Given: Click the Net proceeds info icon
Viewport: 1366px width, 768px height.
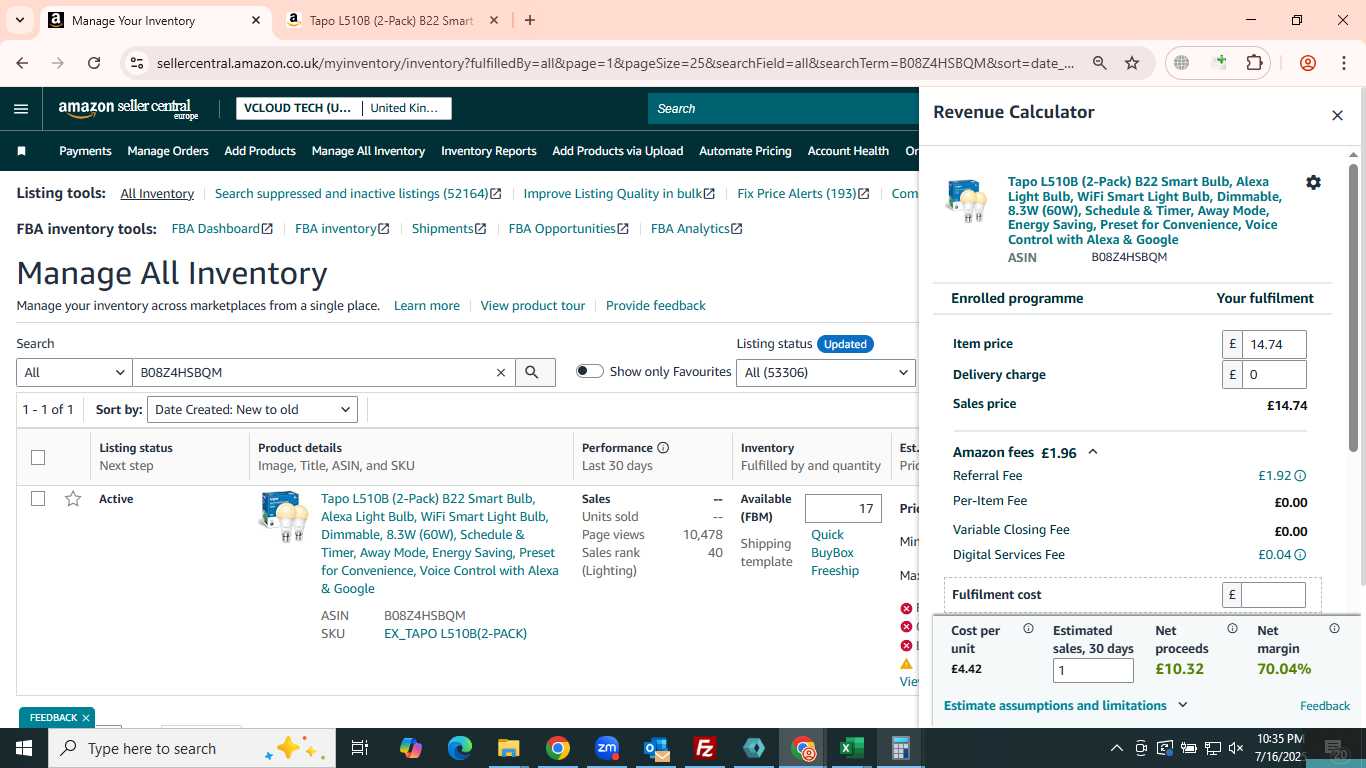Looking at the screenshot, I should tap(1232, 629).
